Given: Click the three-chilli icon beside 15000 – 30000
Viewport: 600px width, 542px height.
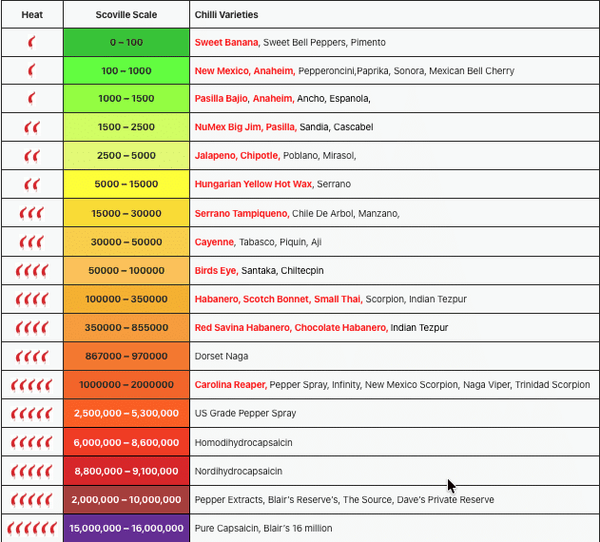Looking at the screenshot, I should pos(32,213).
